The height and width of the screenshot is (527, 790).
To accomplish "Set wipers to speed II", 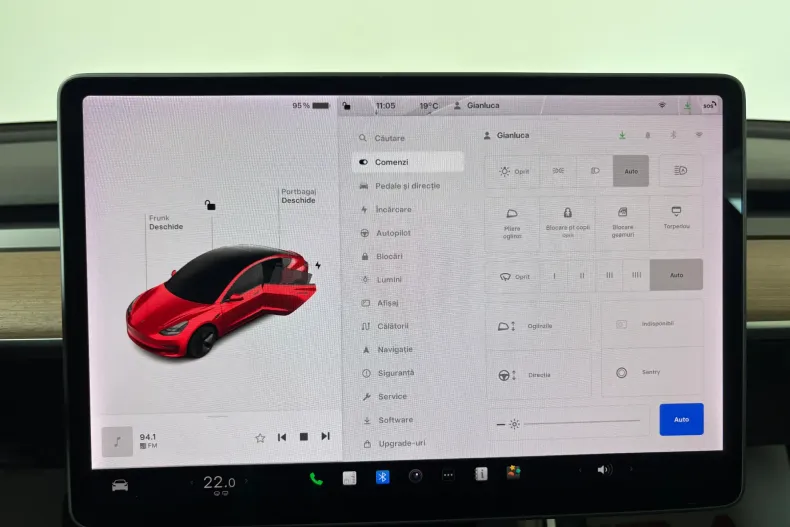I will [582, 276].
